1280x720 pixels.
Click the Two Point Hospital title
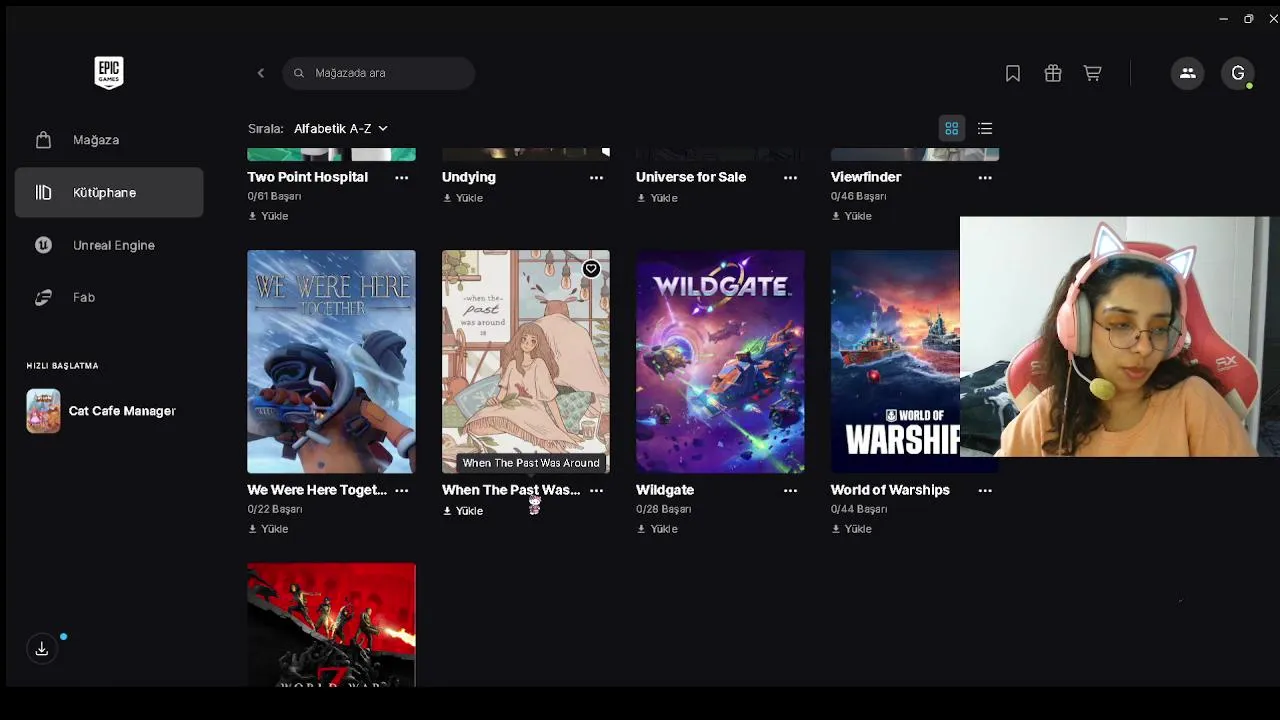307,177
